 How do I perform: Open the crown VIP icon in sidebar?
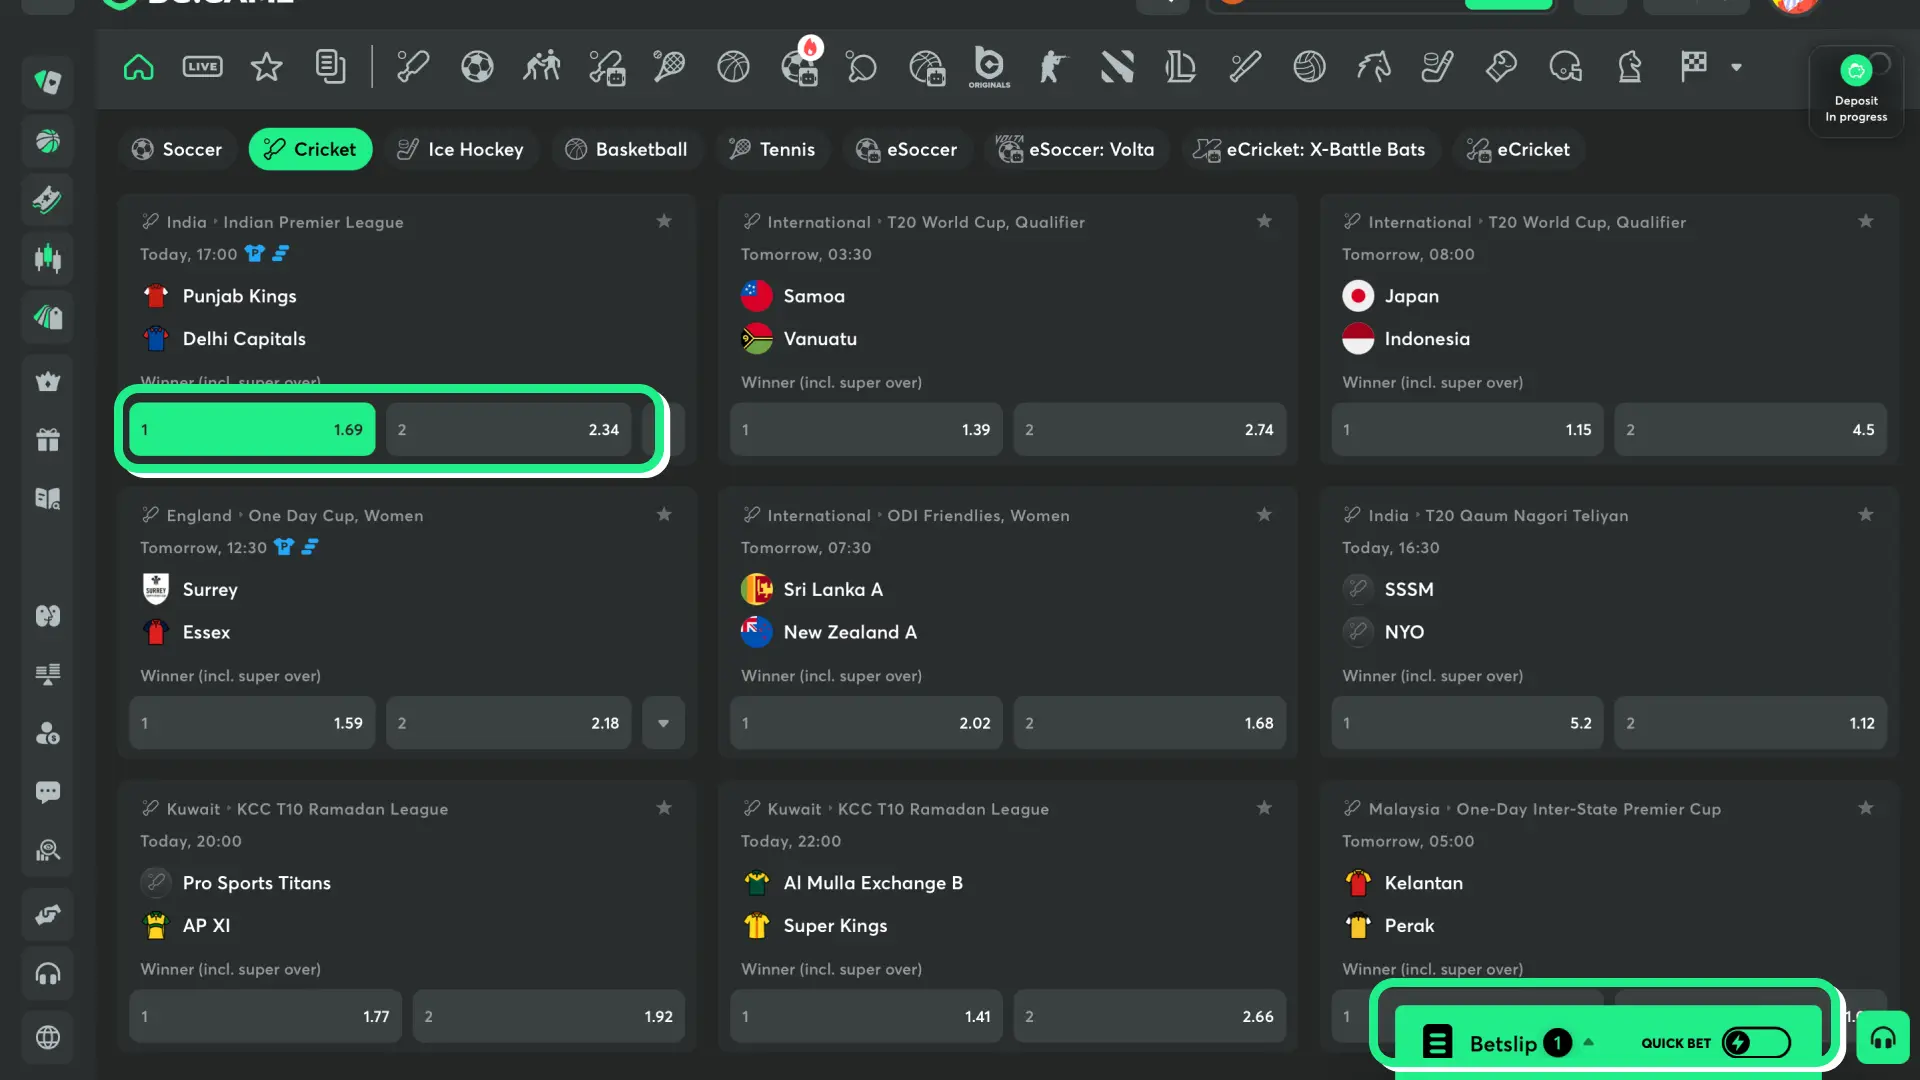coord(48,381)
